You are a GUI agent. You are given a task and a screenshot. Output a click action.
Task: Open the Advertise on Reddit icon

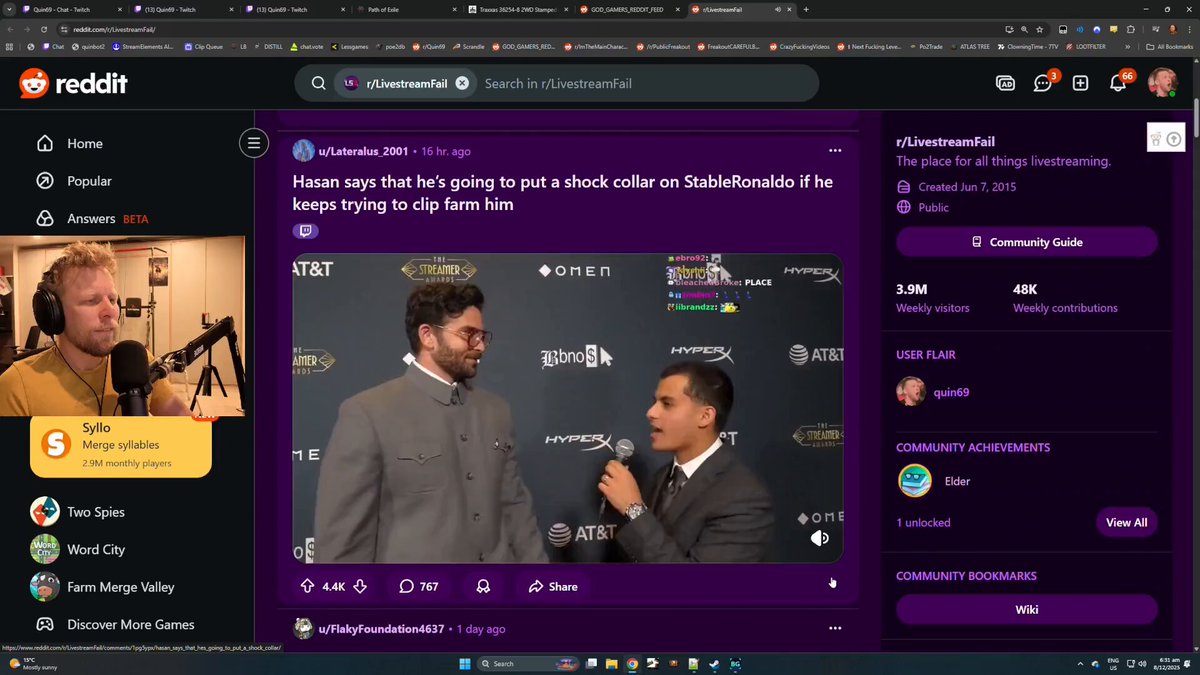pos(1006,84)
